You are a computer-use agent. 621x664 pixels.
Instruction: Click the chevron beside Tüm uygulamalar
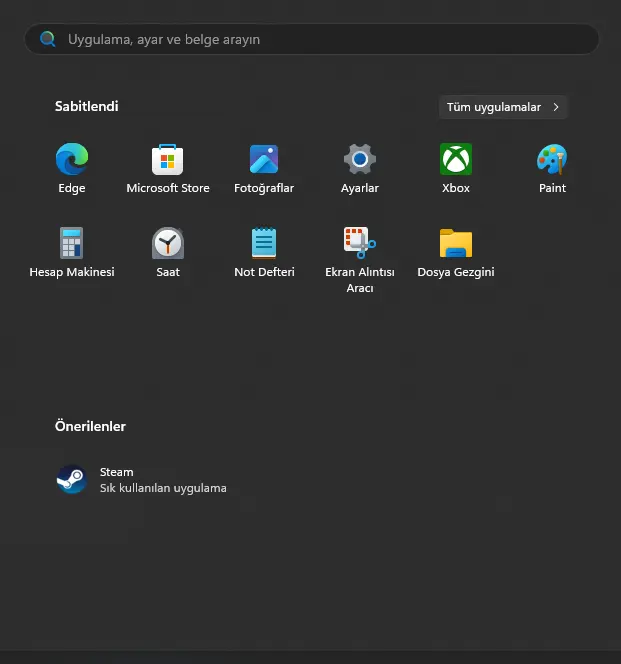point(556,107)
